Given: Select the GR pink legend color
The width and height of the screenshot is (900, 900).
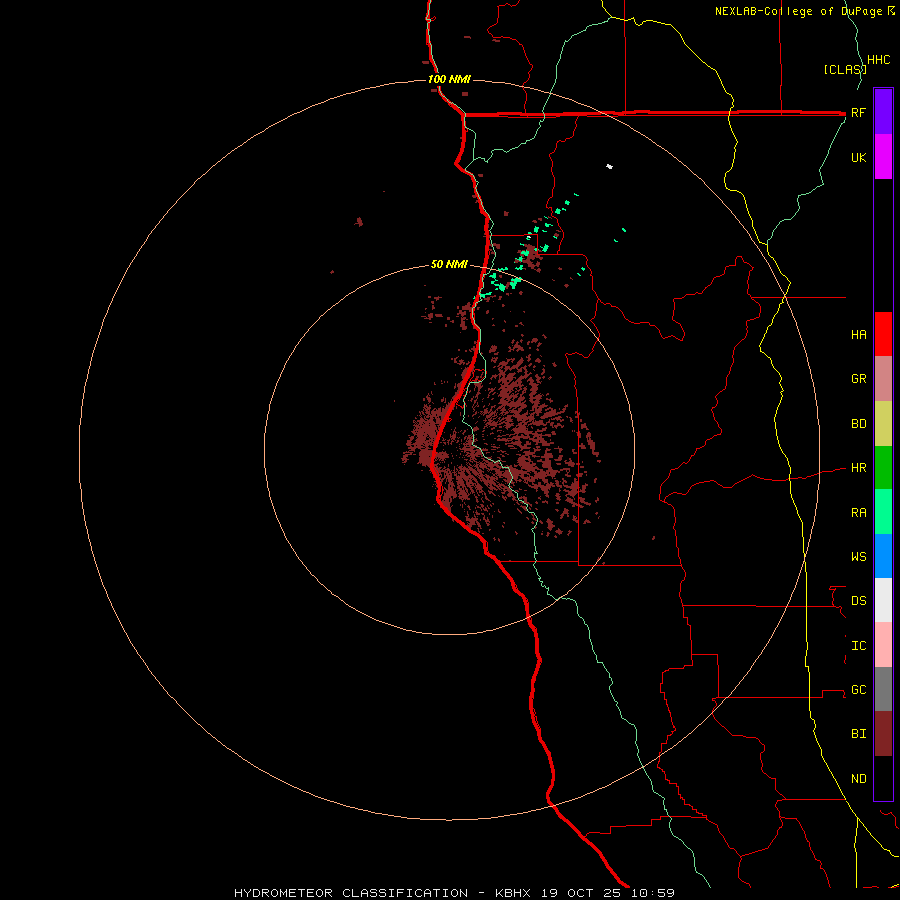Looking at the screenshot, I should 883,379.
